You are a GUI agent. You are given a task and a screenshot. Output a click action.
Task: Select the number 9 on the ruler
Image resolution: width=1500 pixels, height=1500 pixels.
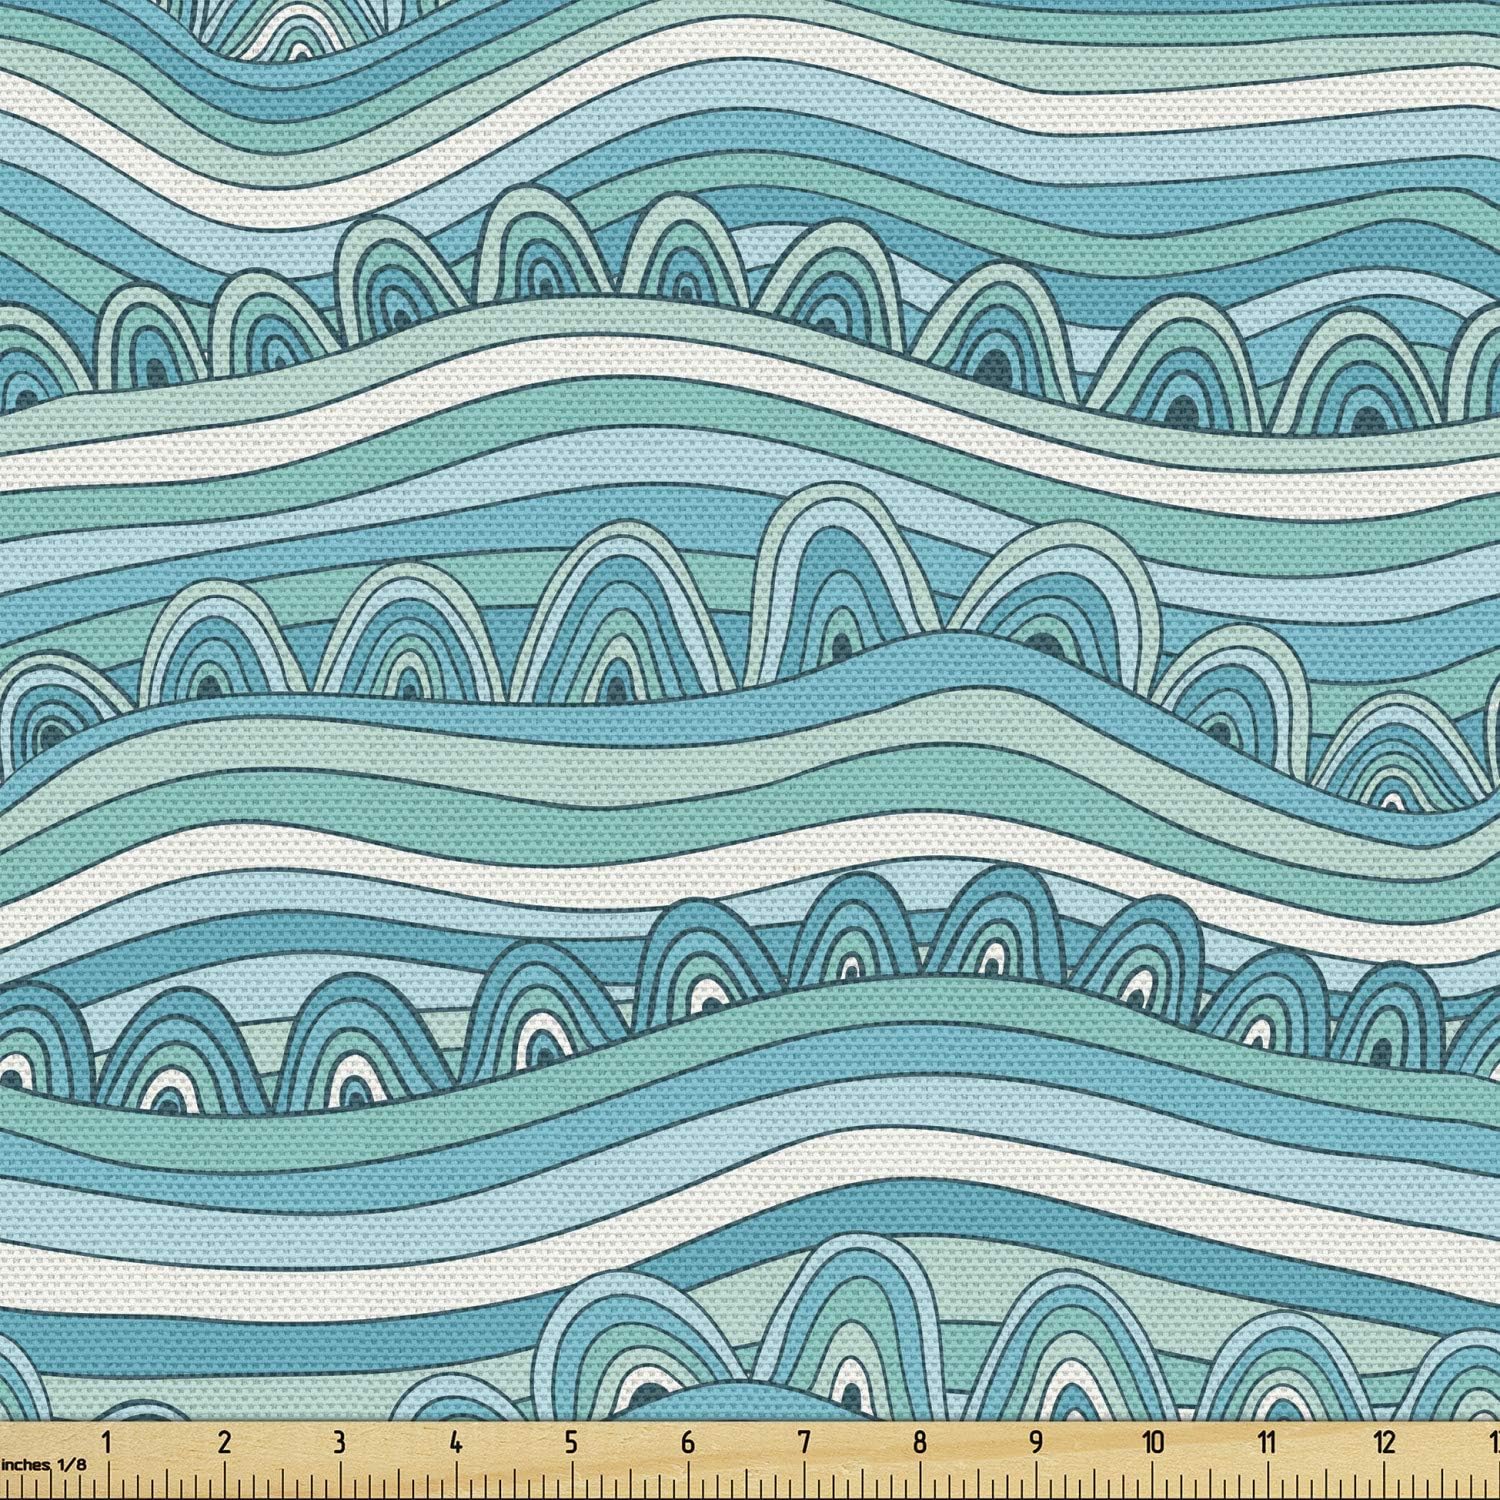[1035, 1442]
